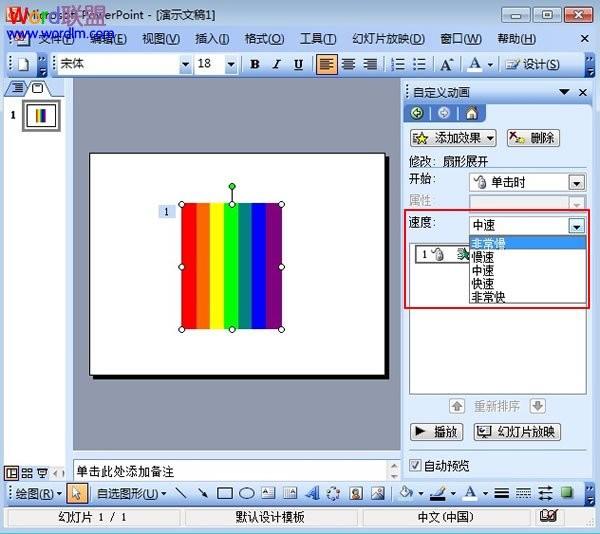Choose 慢速 speed option
Viewport: 600px width, 534px height.
coord(528,256)
